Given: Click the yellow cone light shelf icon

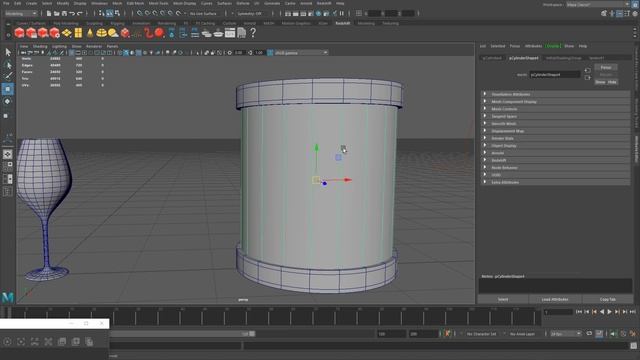Looking at the screenshot, I should pos(90,33).
